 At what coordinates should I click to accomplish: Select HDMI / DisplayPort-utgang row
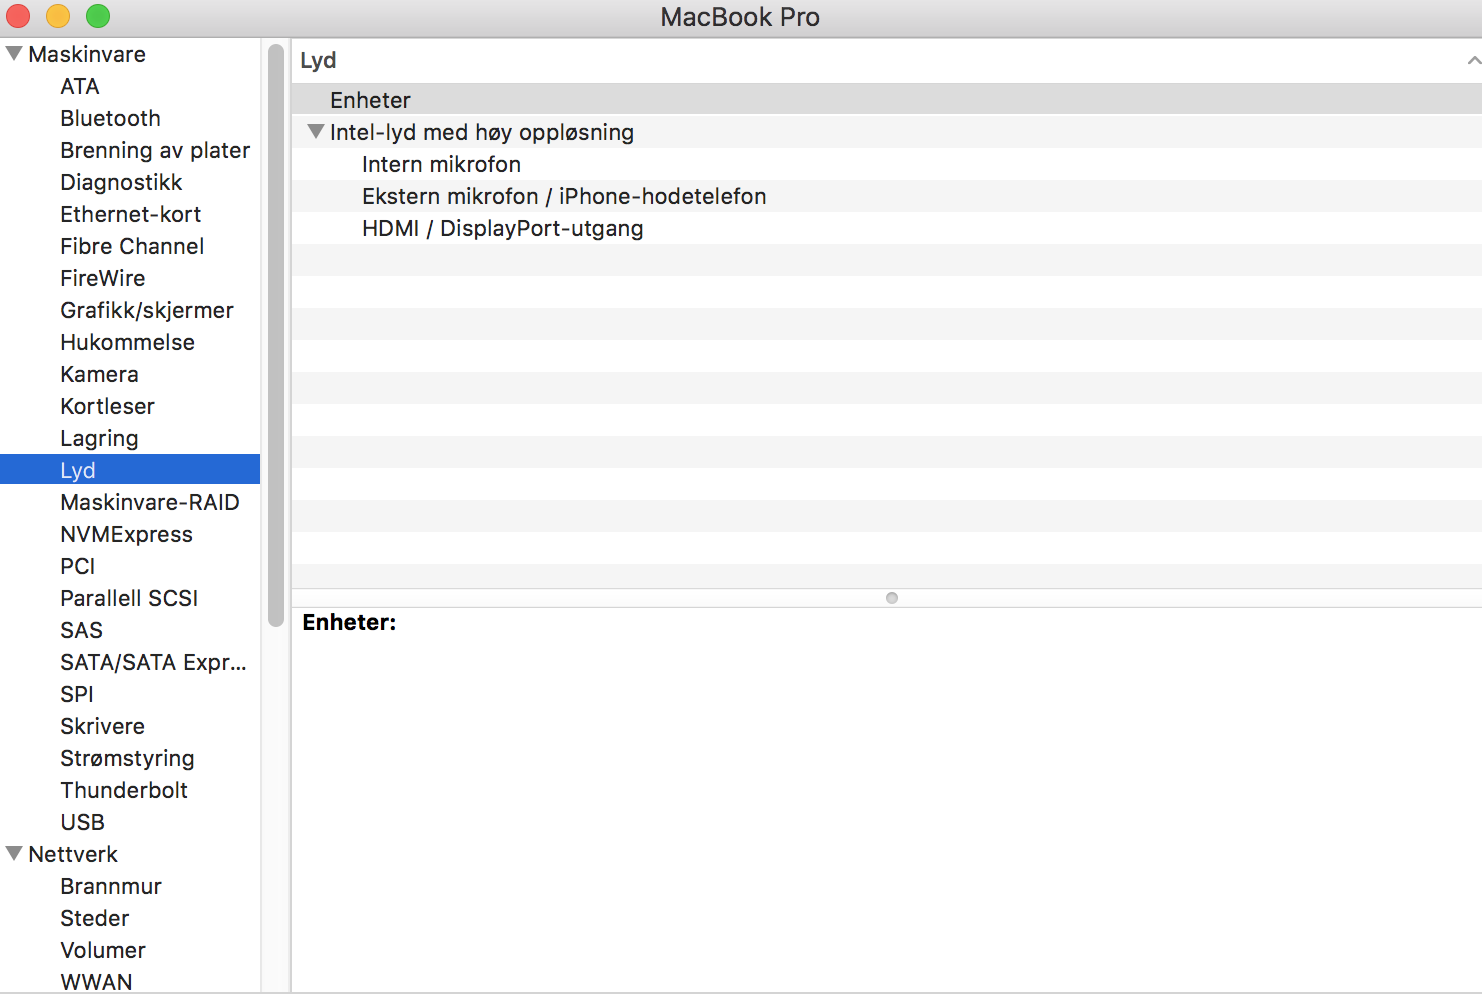[886, 228]
